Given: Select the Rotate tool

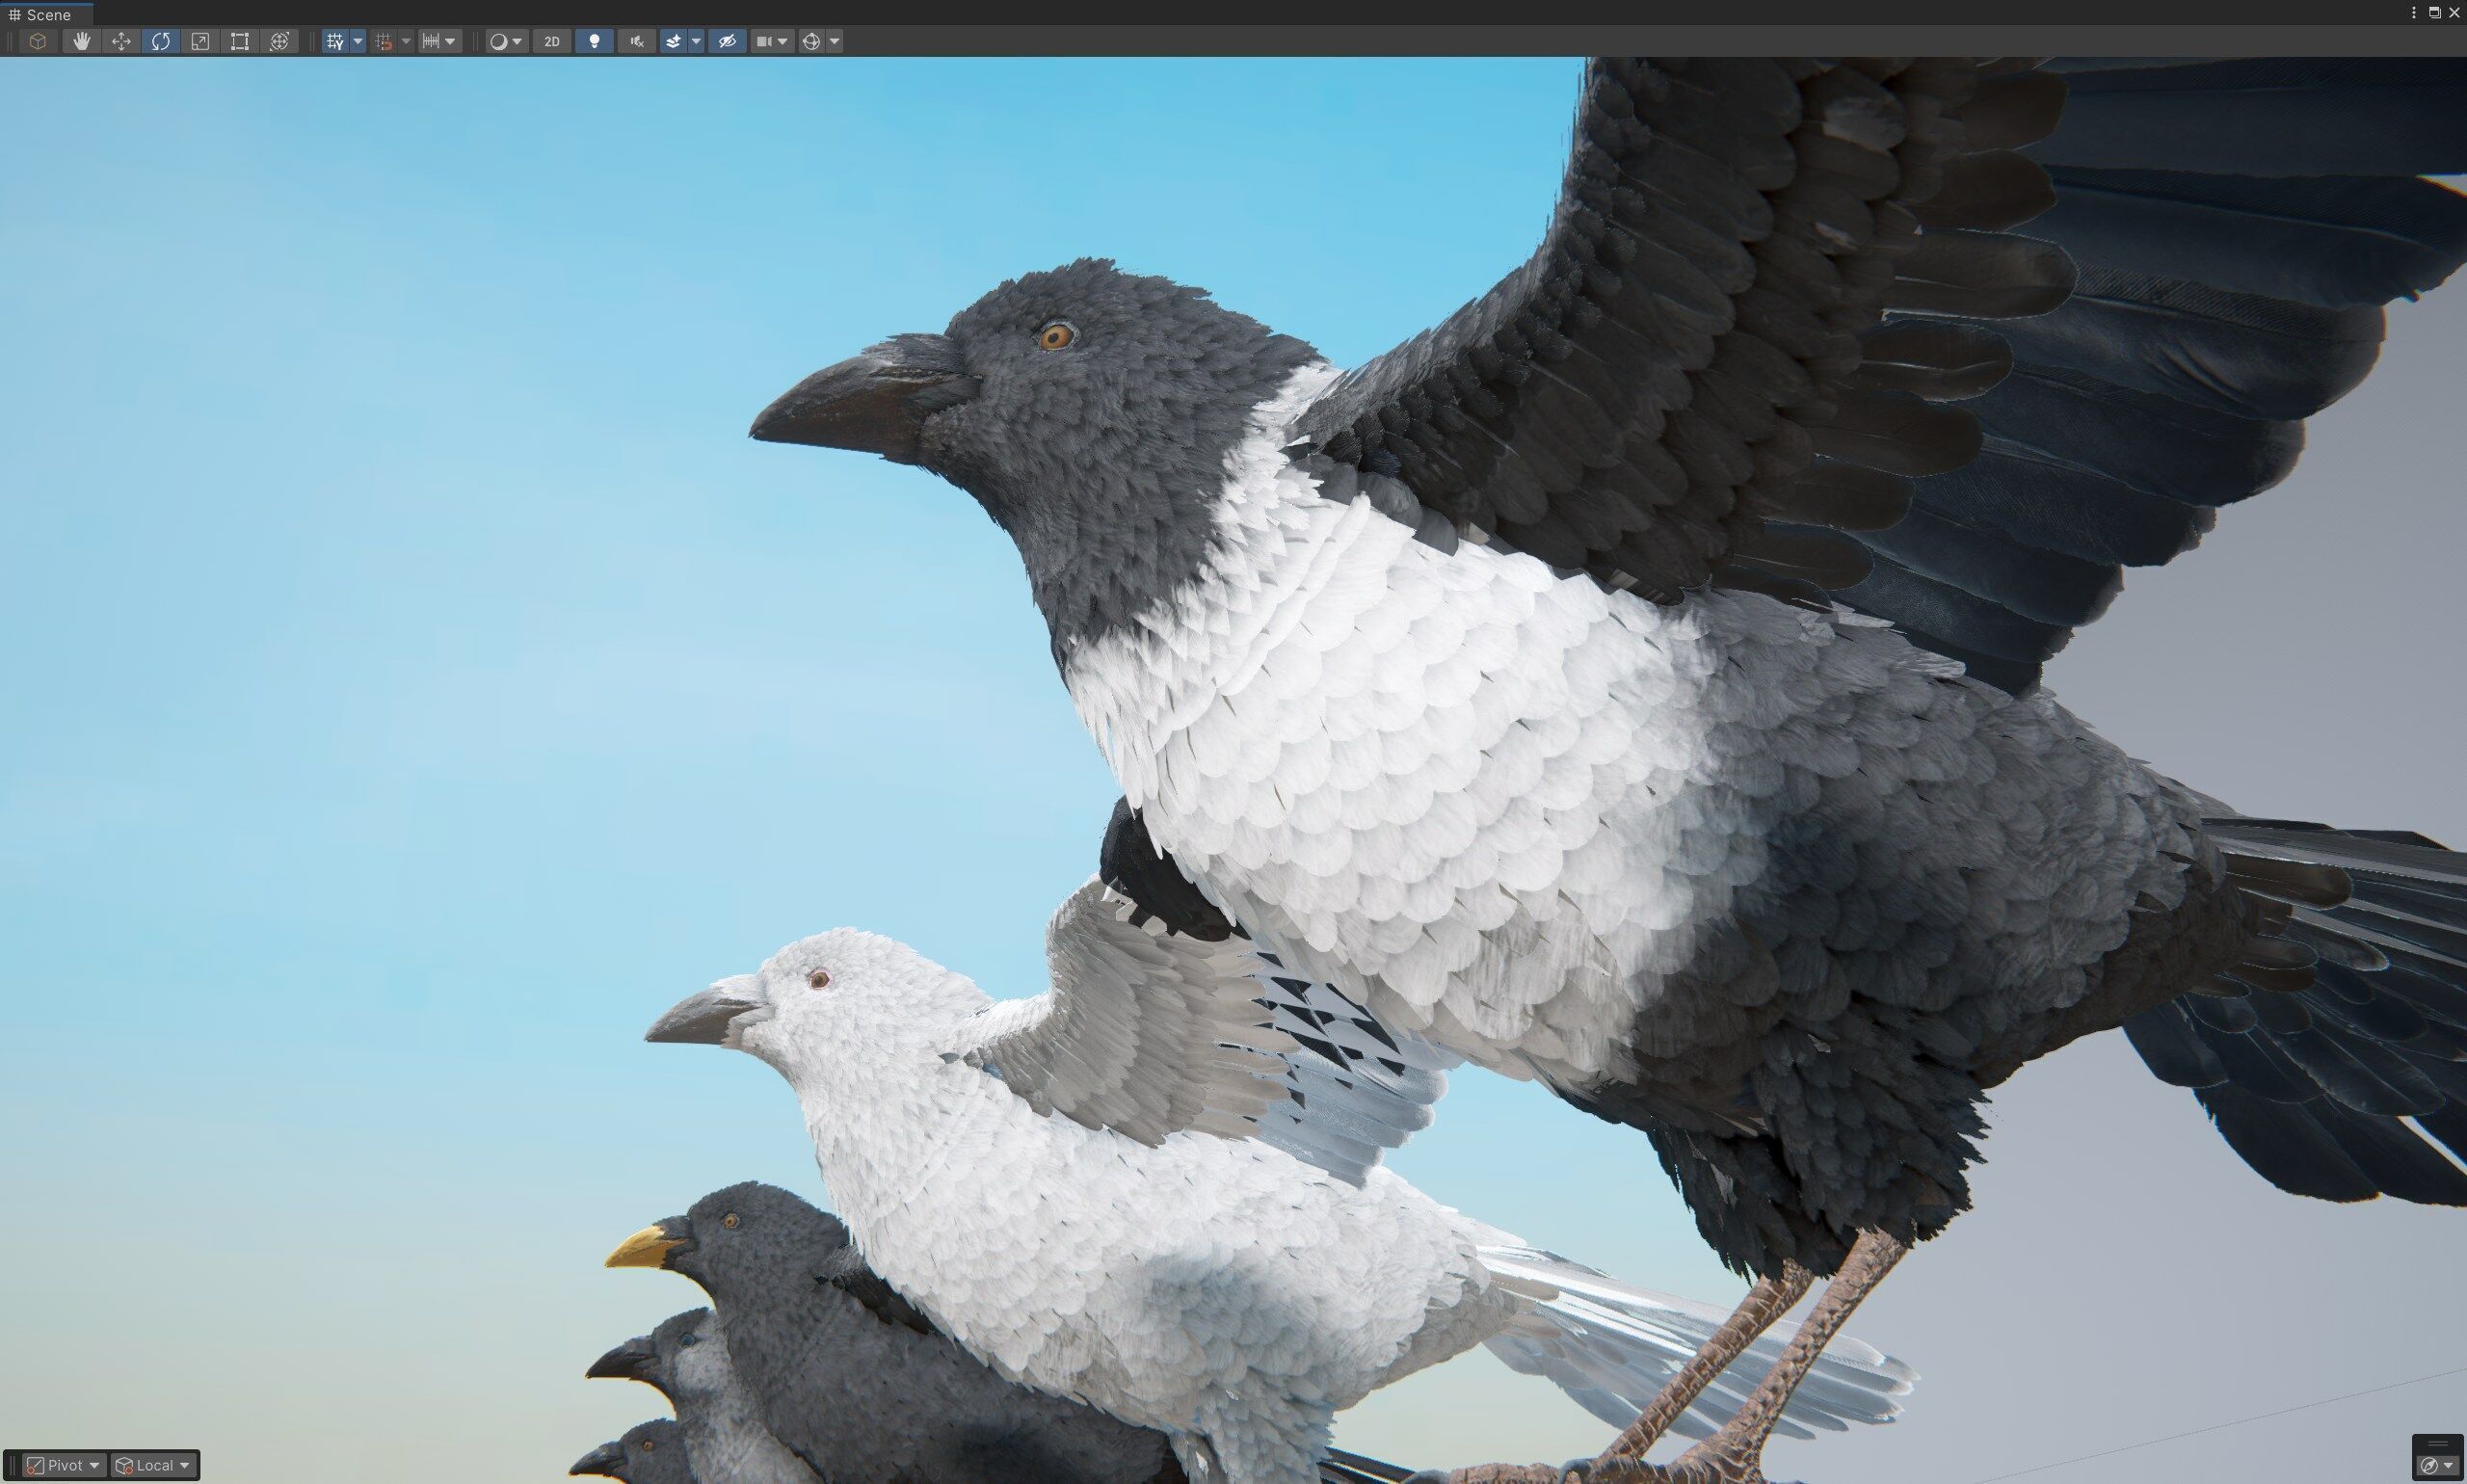Looking at the screenshot, I should pyautogui.click(x=160, y=41).
